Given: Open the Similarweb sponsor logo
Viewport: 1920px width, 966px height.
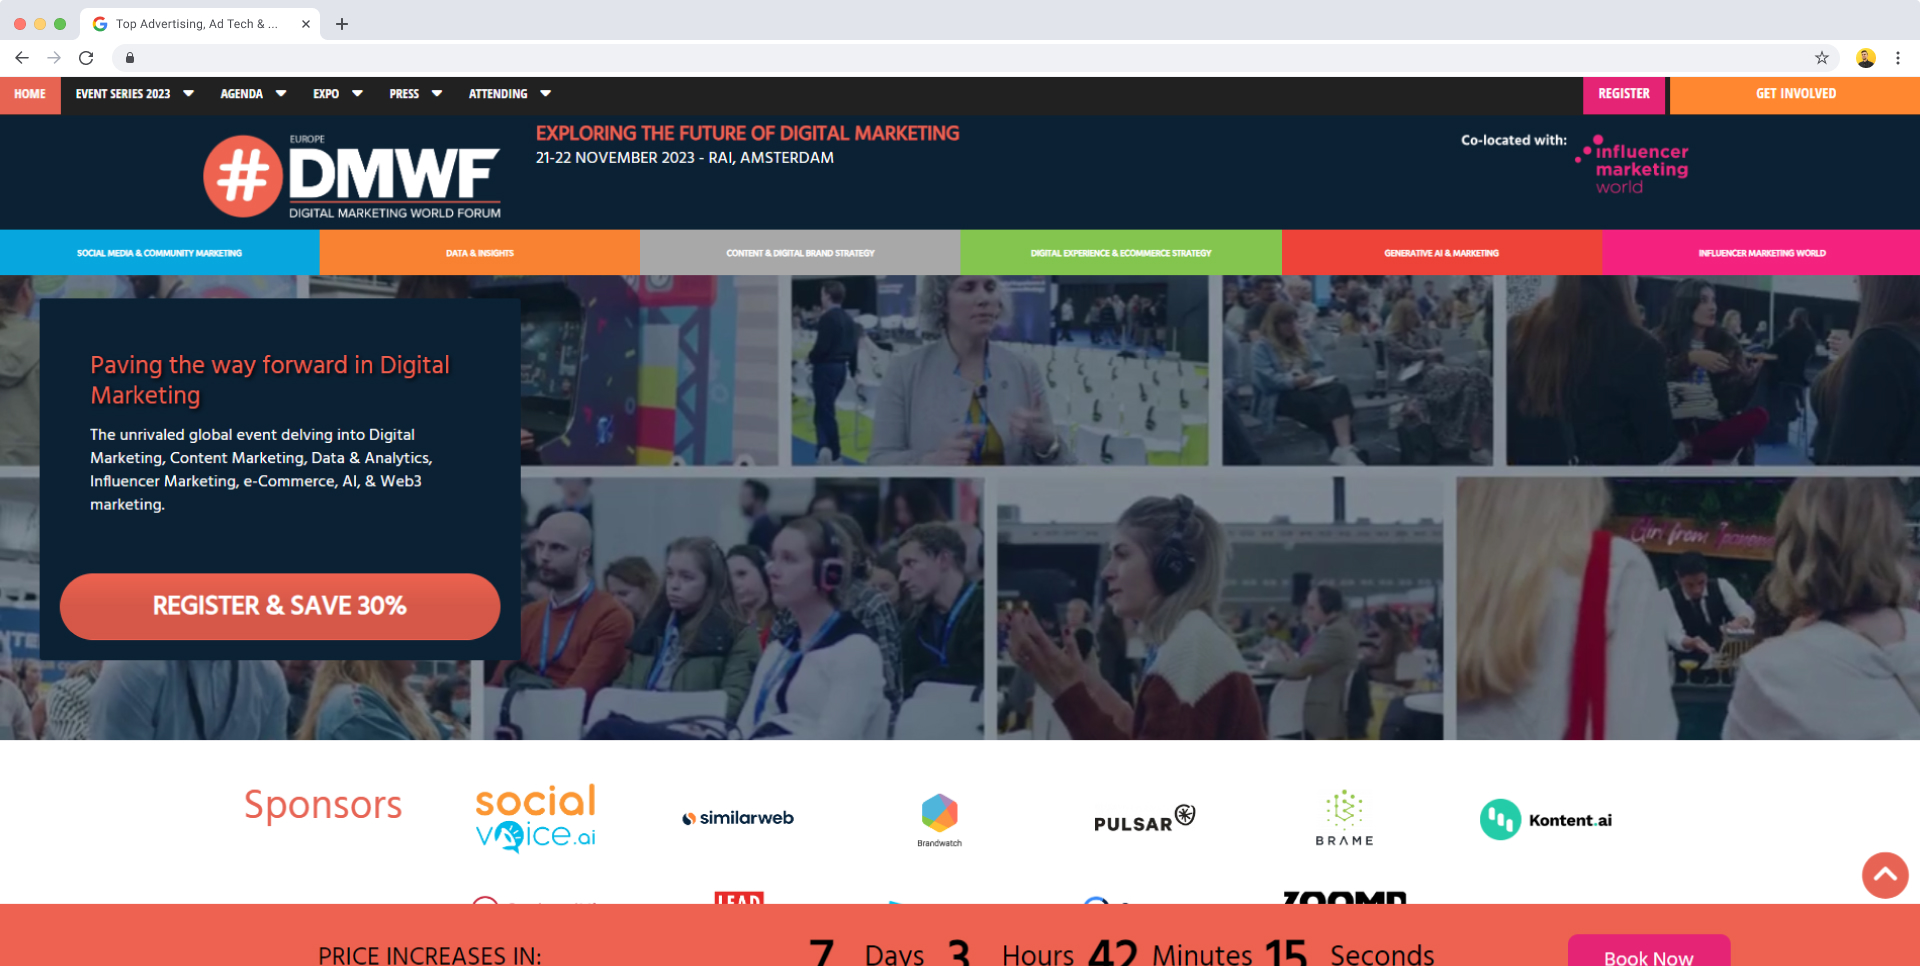Looking at the screenshot, I should [738, 818].
